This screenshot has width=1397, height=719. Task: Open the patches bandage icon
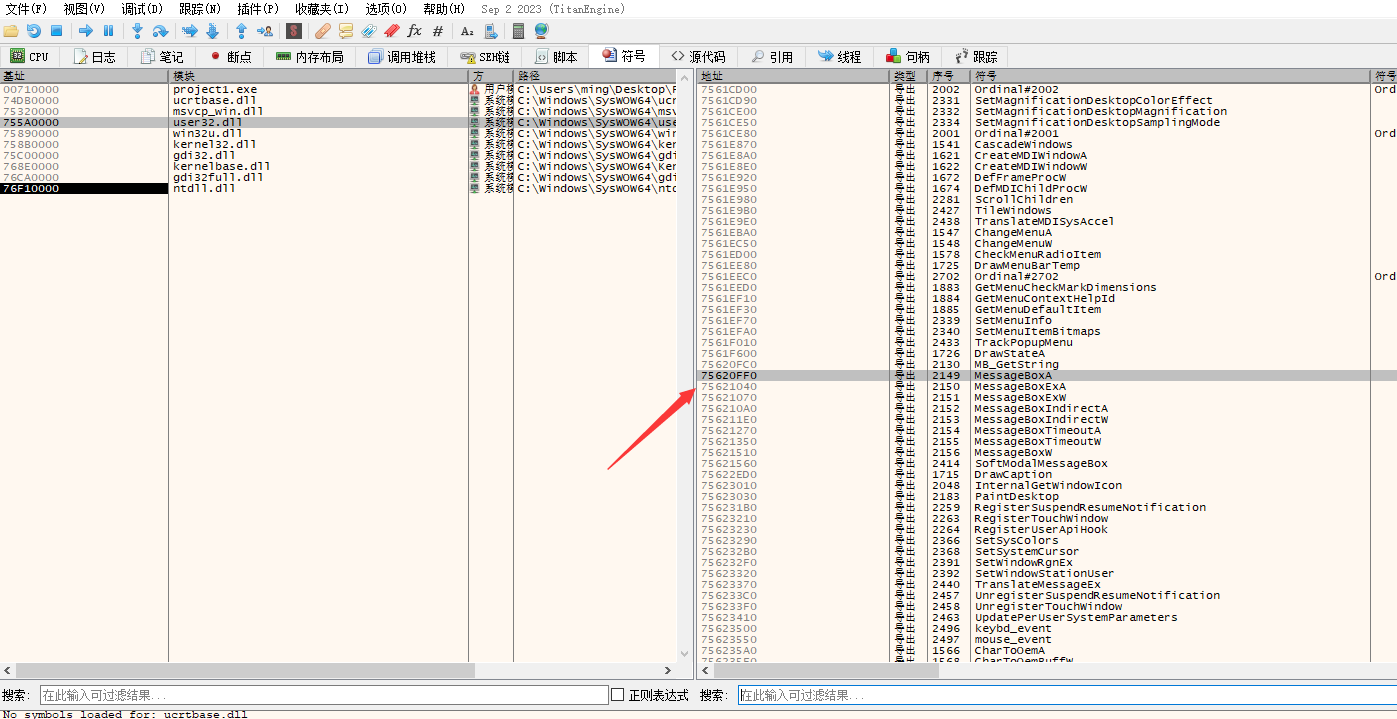322,31
